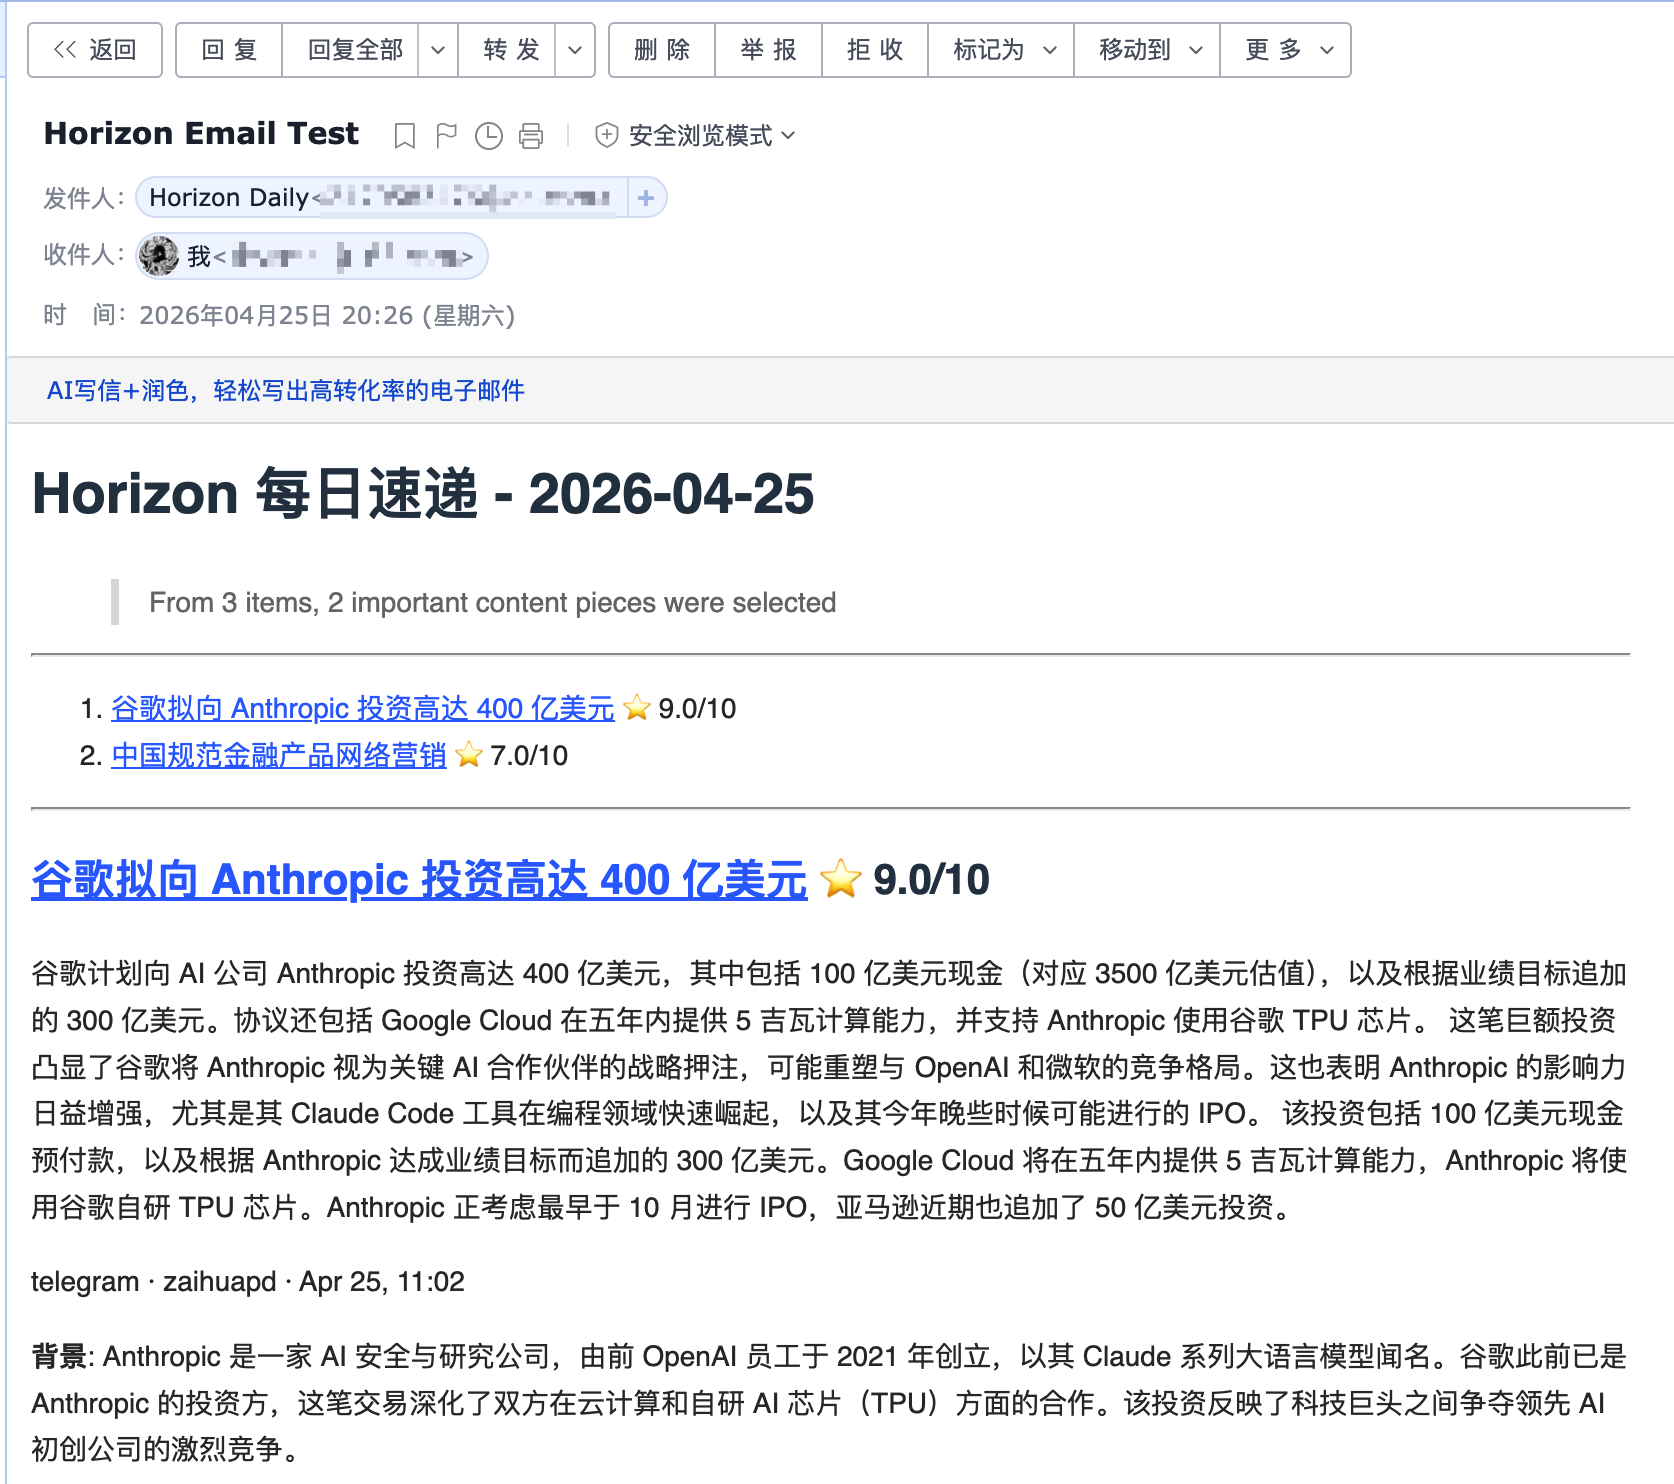Click the 9.0/10 rating in the list
The height and width of the screenshot is (1484, 1674).
click(x=697, y=708)
